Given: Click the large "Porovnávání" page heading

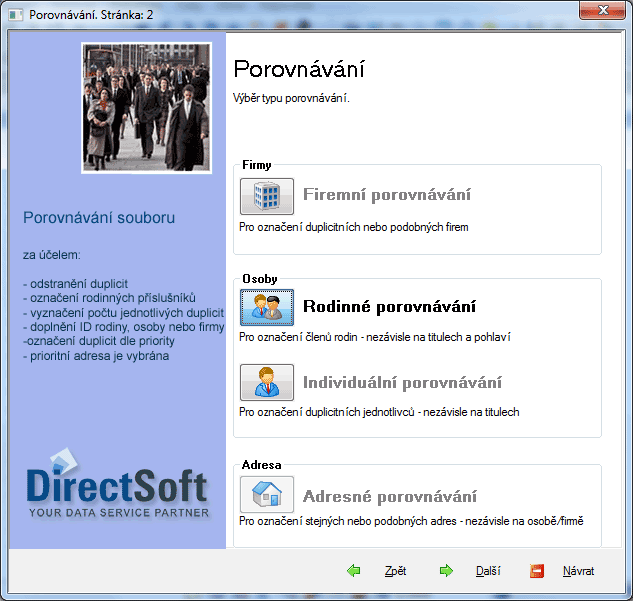Looking at the screenshot, I should coord(299,69).
